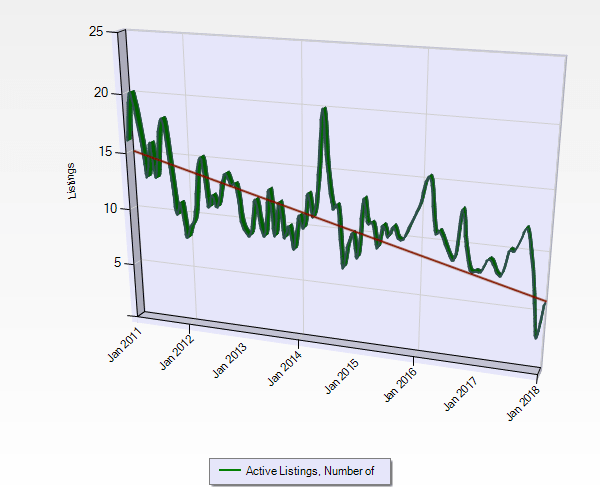Click the '5' y-axis value

(117, 262)
